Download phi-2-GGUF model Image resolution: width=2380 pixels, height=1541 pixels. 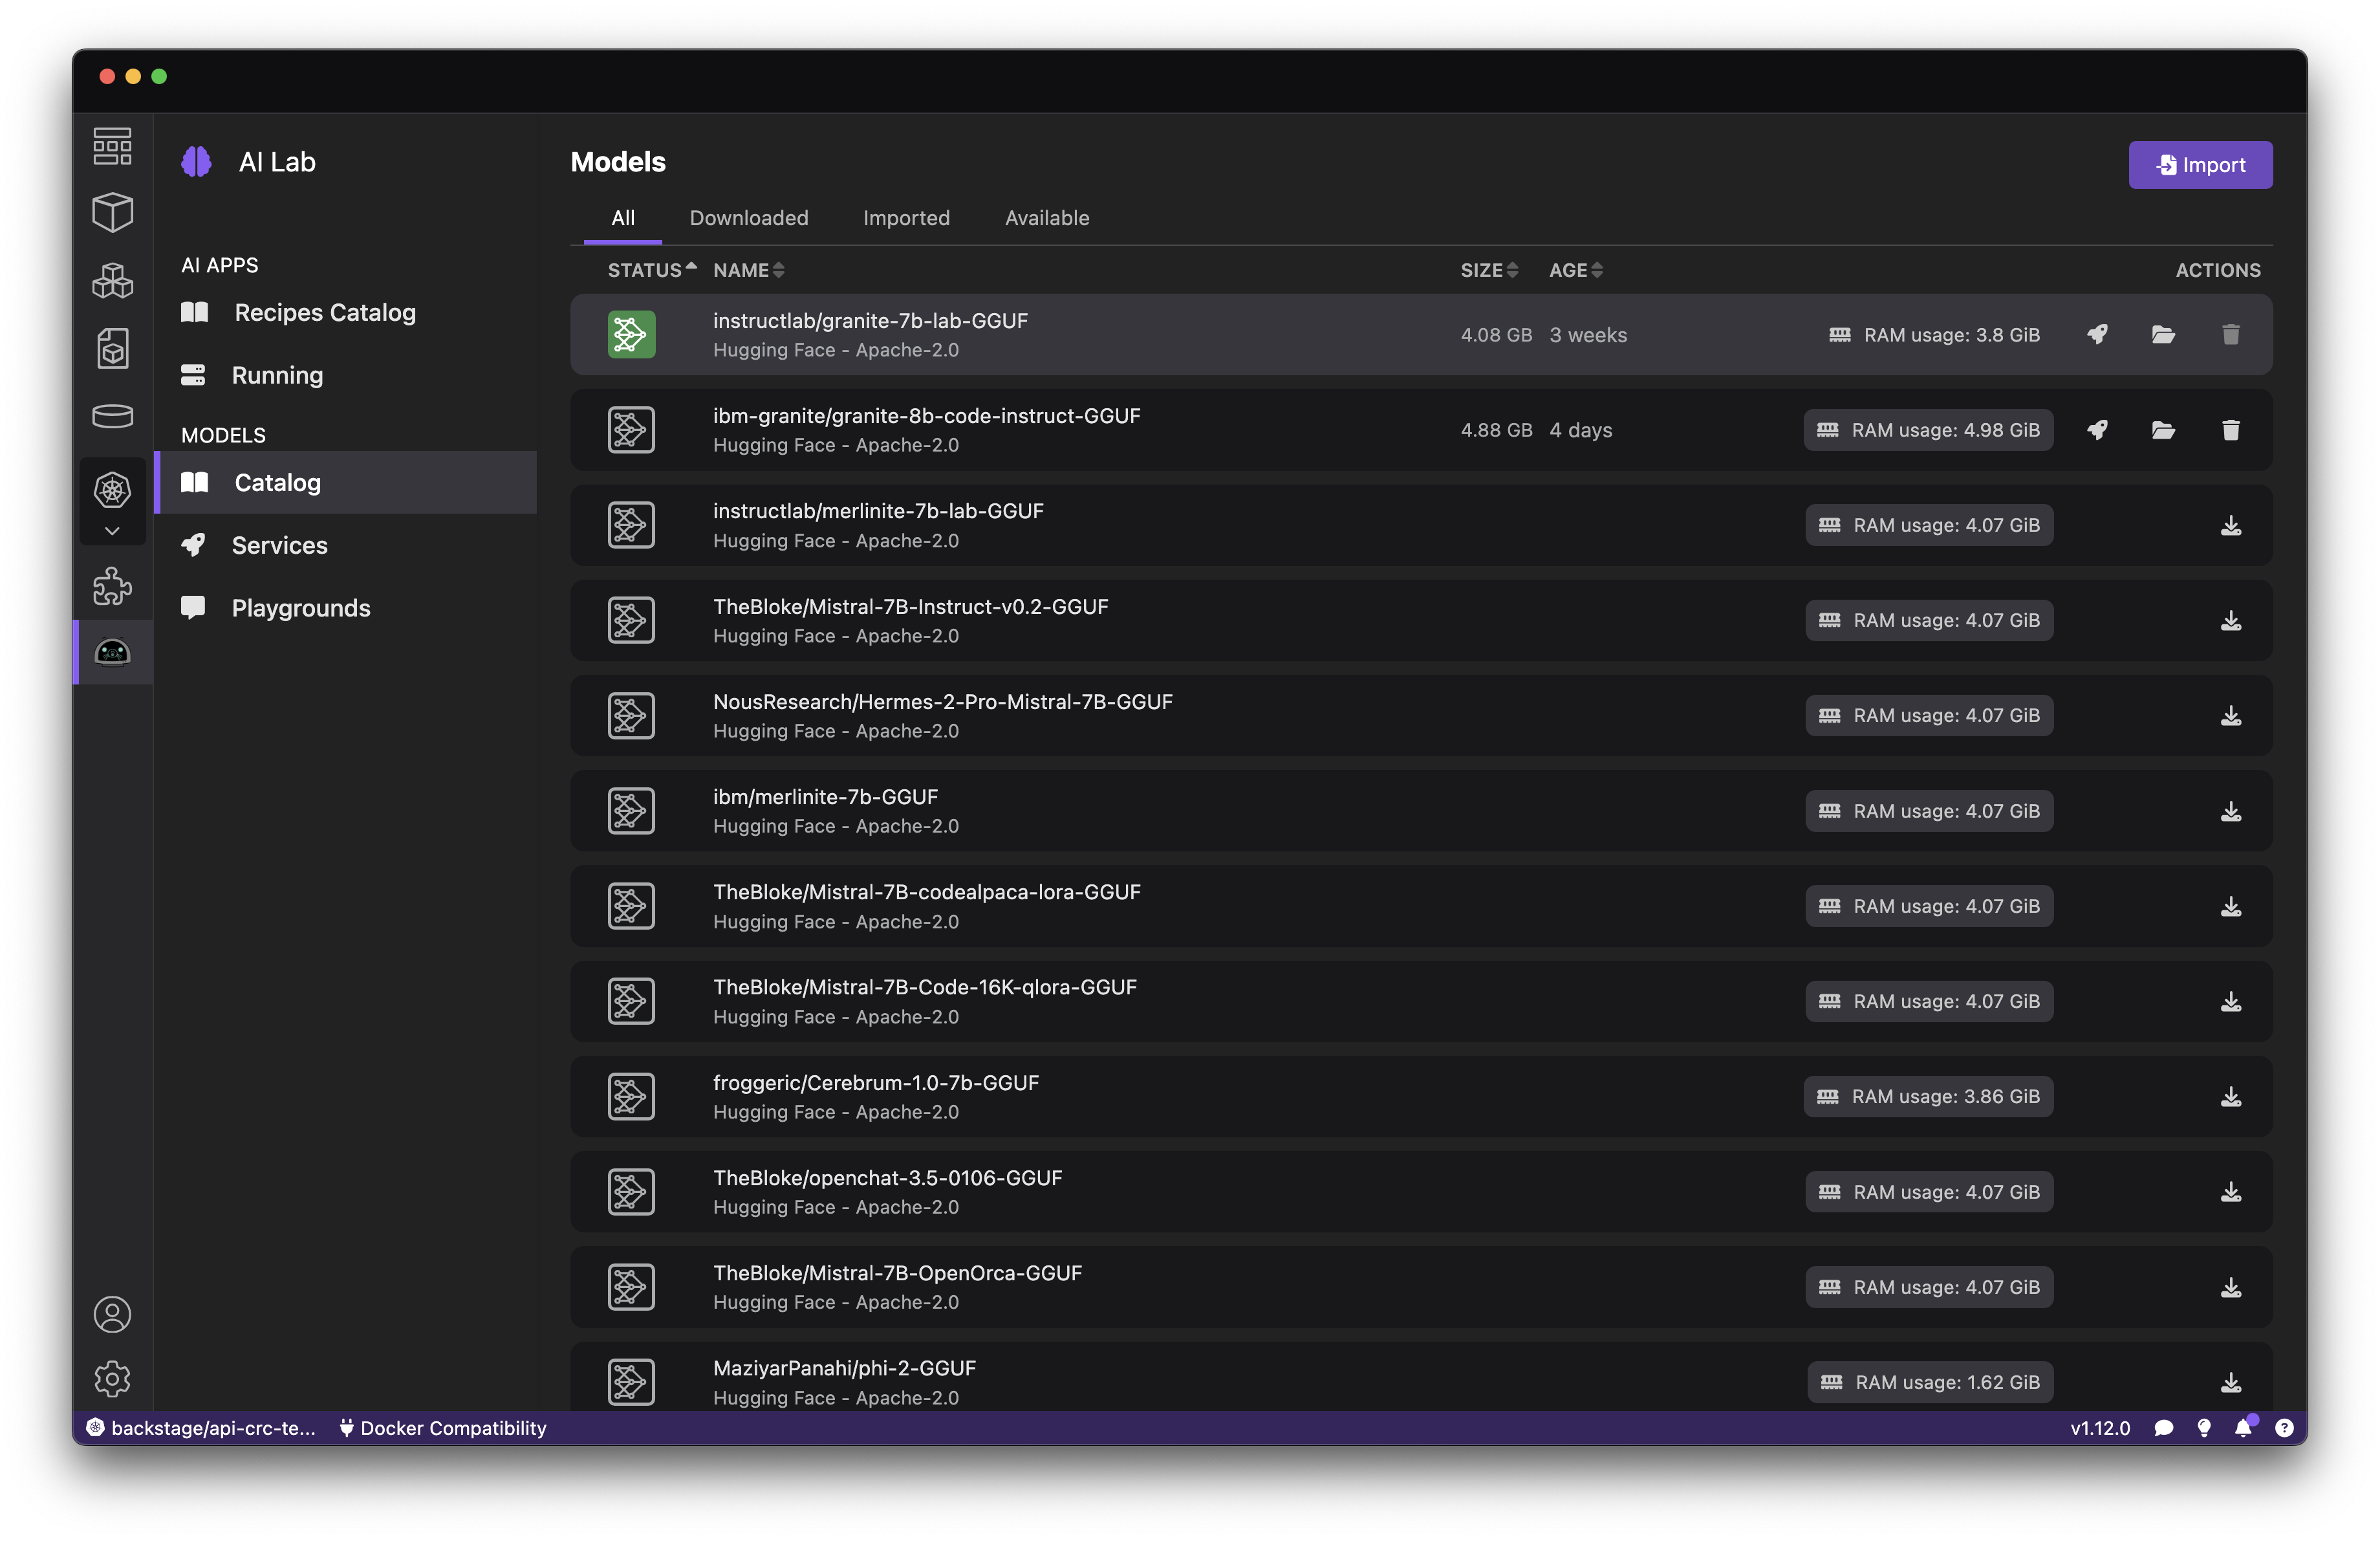(x=2230, y=1383)
